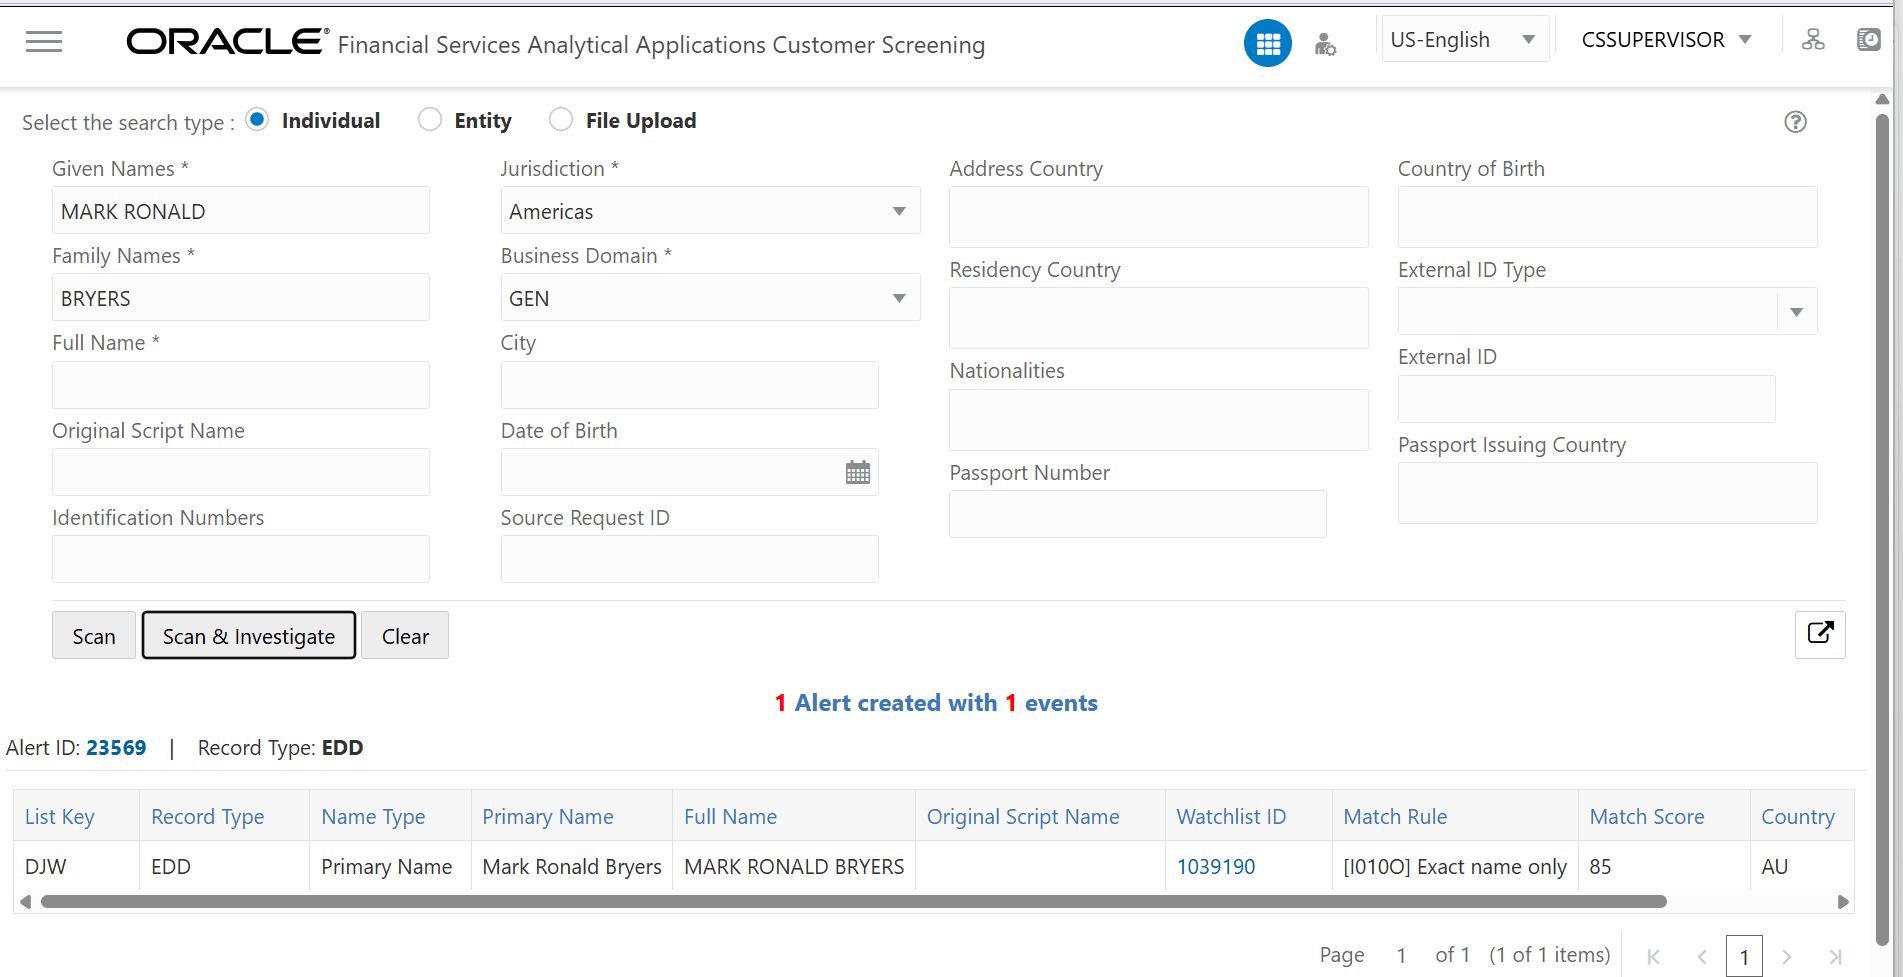Sort by Primary Name column header
This screenshot has height=977, width=1903.
[548, 817]
